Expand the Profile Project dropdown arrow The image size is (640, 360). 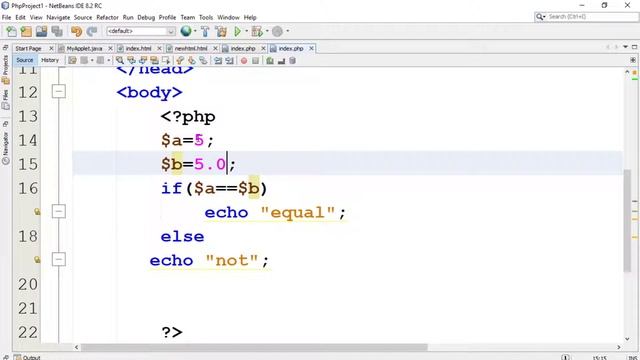(288, 31)
